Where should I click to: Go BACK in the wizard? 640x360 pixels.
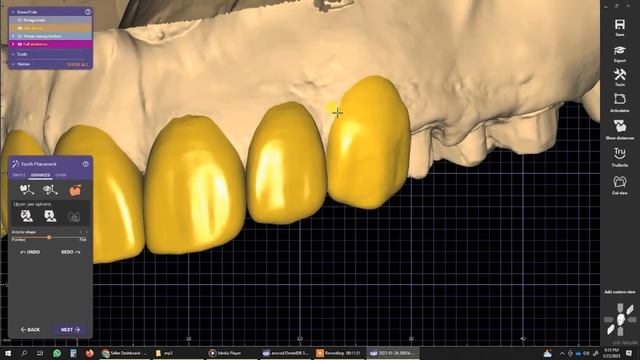pyautogui.click(x=30, y=329)
